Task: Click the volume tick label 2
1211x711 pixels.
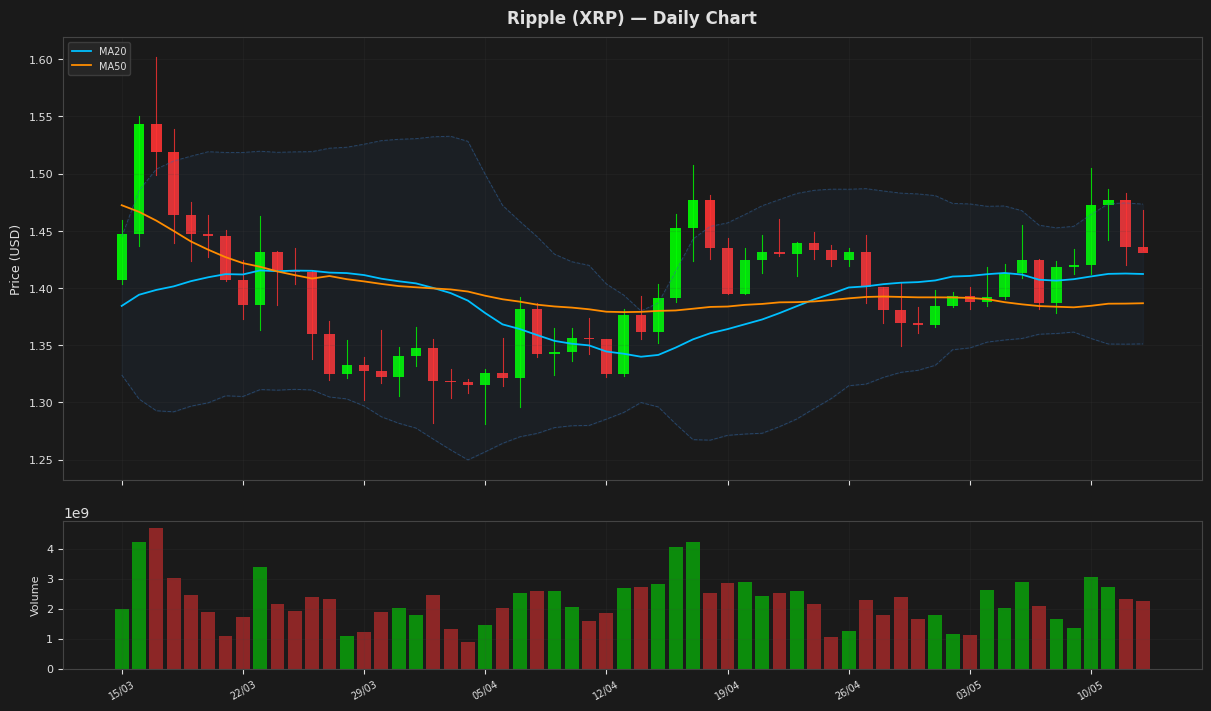Action: click(48, 609)
